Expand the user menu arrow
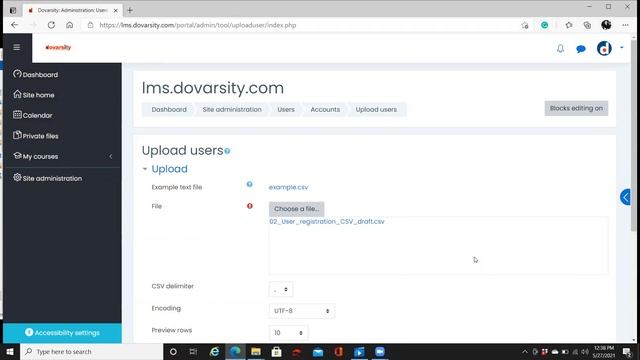640x360 pixels. pyautogui.click(x=622, y=48)
